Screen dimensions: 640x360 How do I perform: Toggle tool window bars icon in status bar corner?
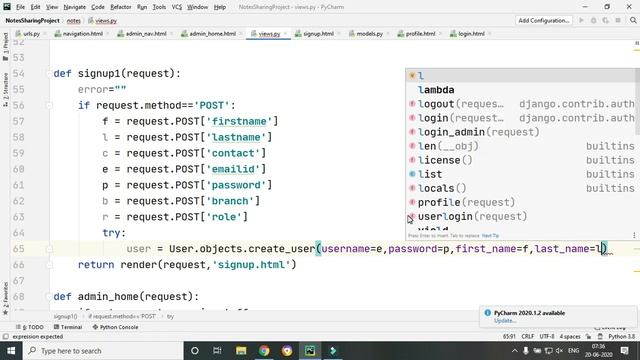pos(5,337)
